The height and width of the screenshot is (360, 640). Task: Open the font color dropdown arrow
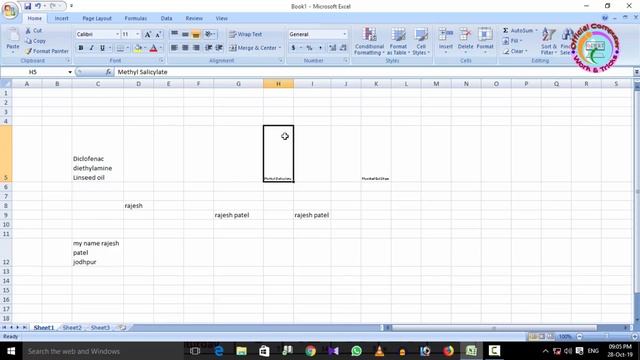[x=160, y=48]
